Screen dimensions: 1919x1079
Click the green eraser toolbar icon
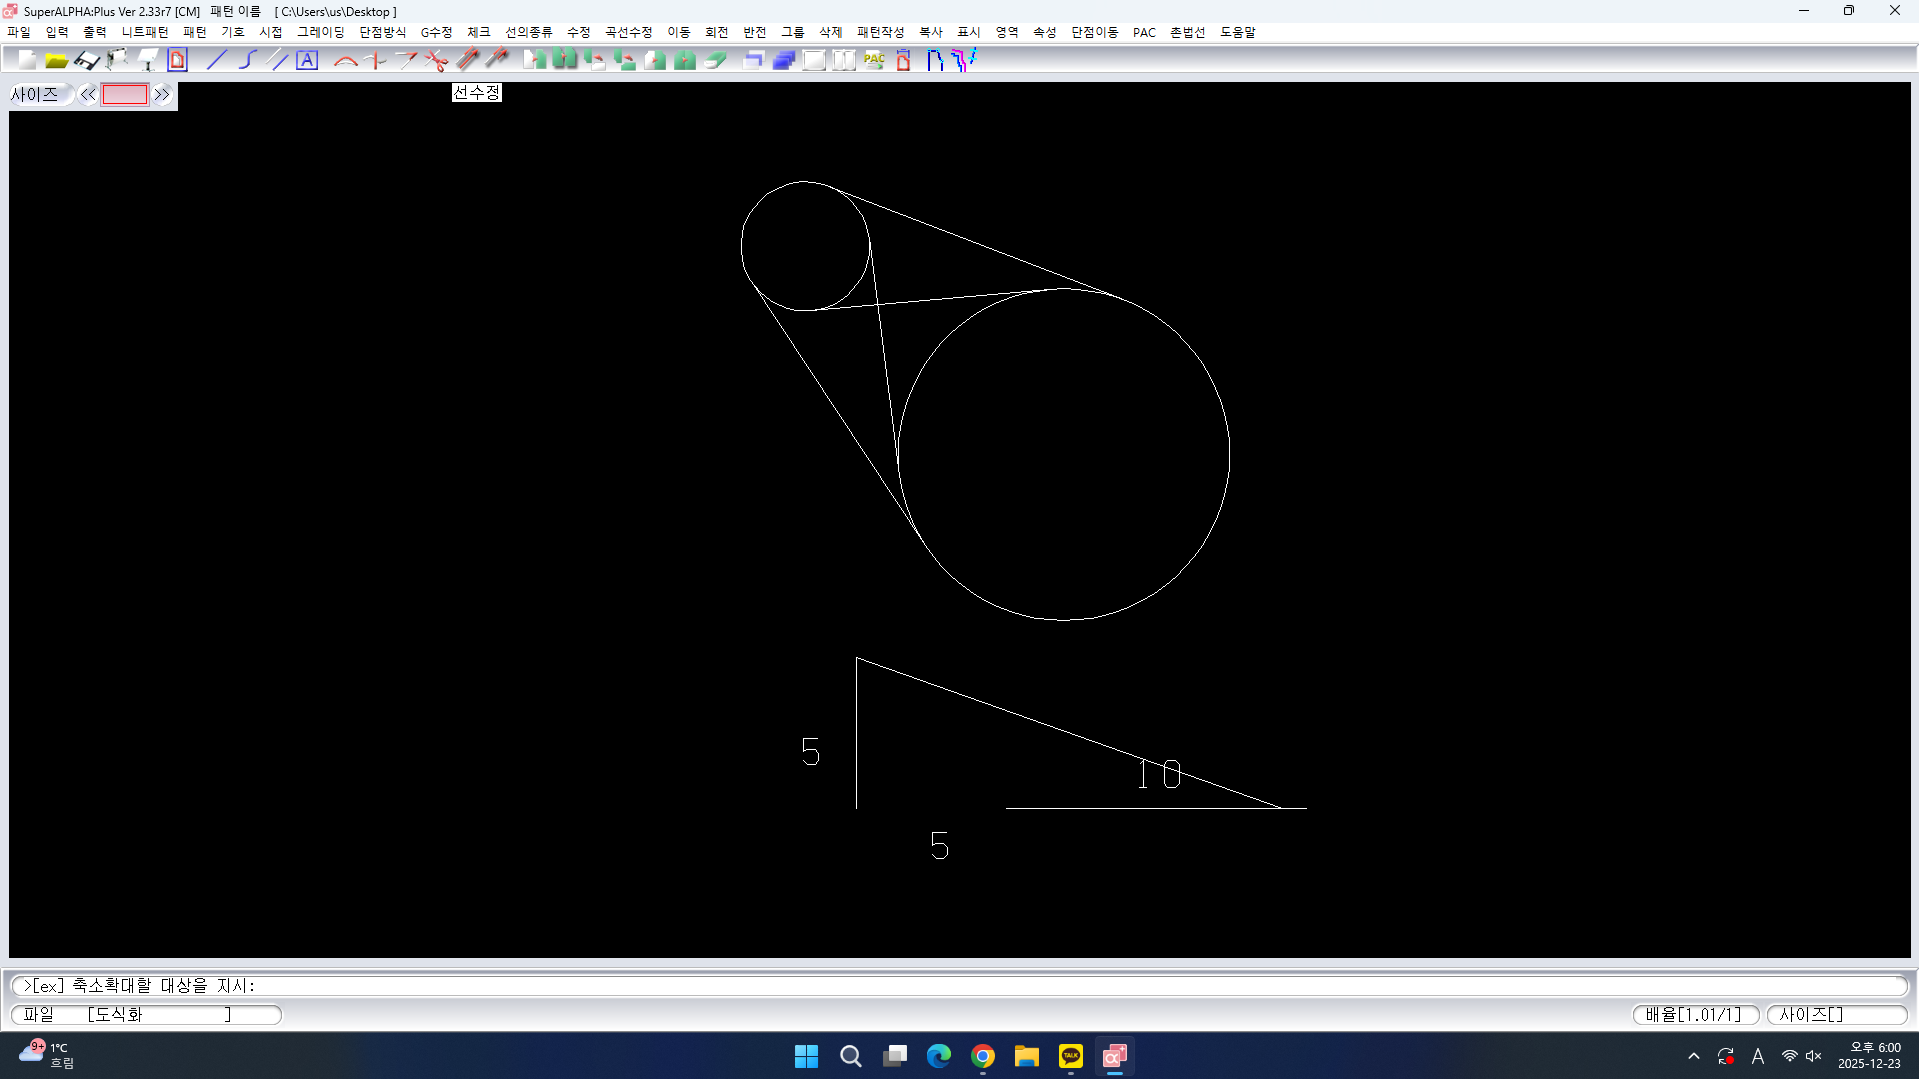point(715,61)
